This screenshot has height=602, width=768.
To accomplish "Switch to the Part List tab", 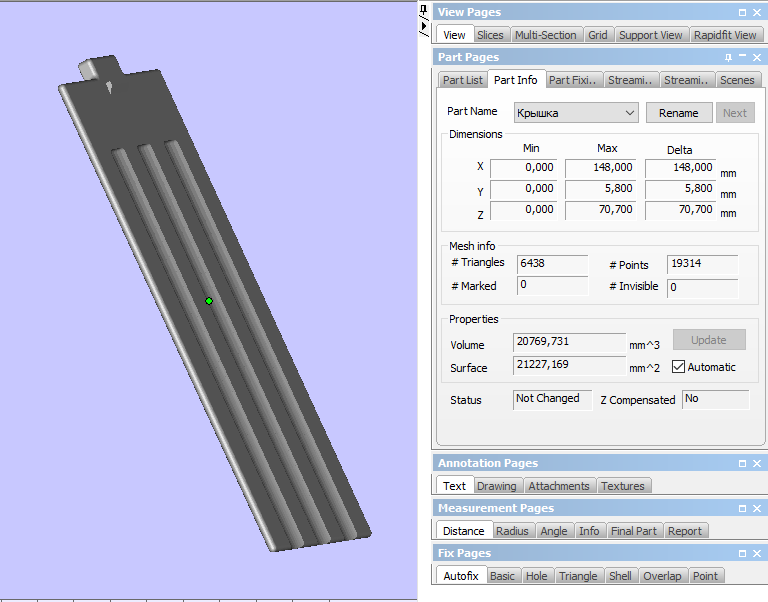I will [463, 80].
